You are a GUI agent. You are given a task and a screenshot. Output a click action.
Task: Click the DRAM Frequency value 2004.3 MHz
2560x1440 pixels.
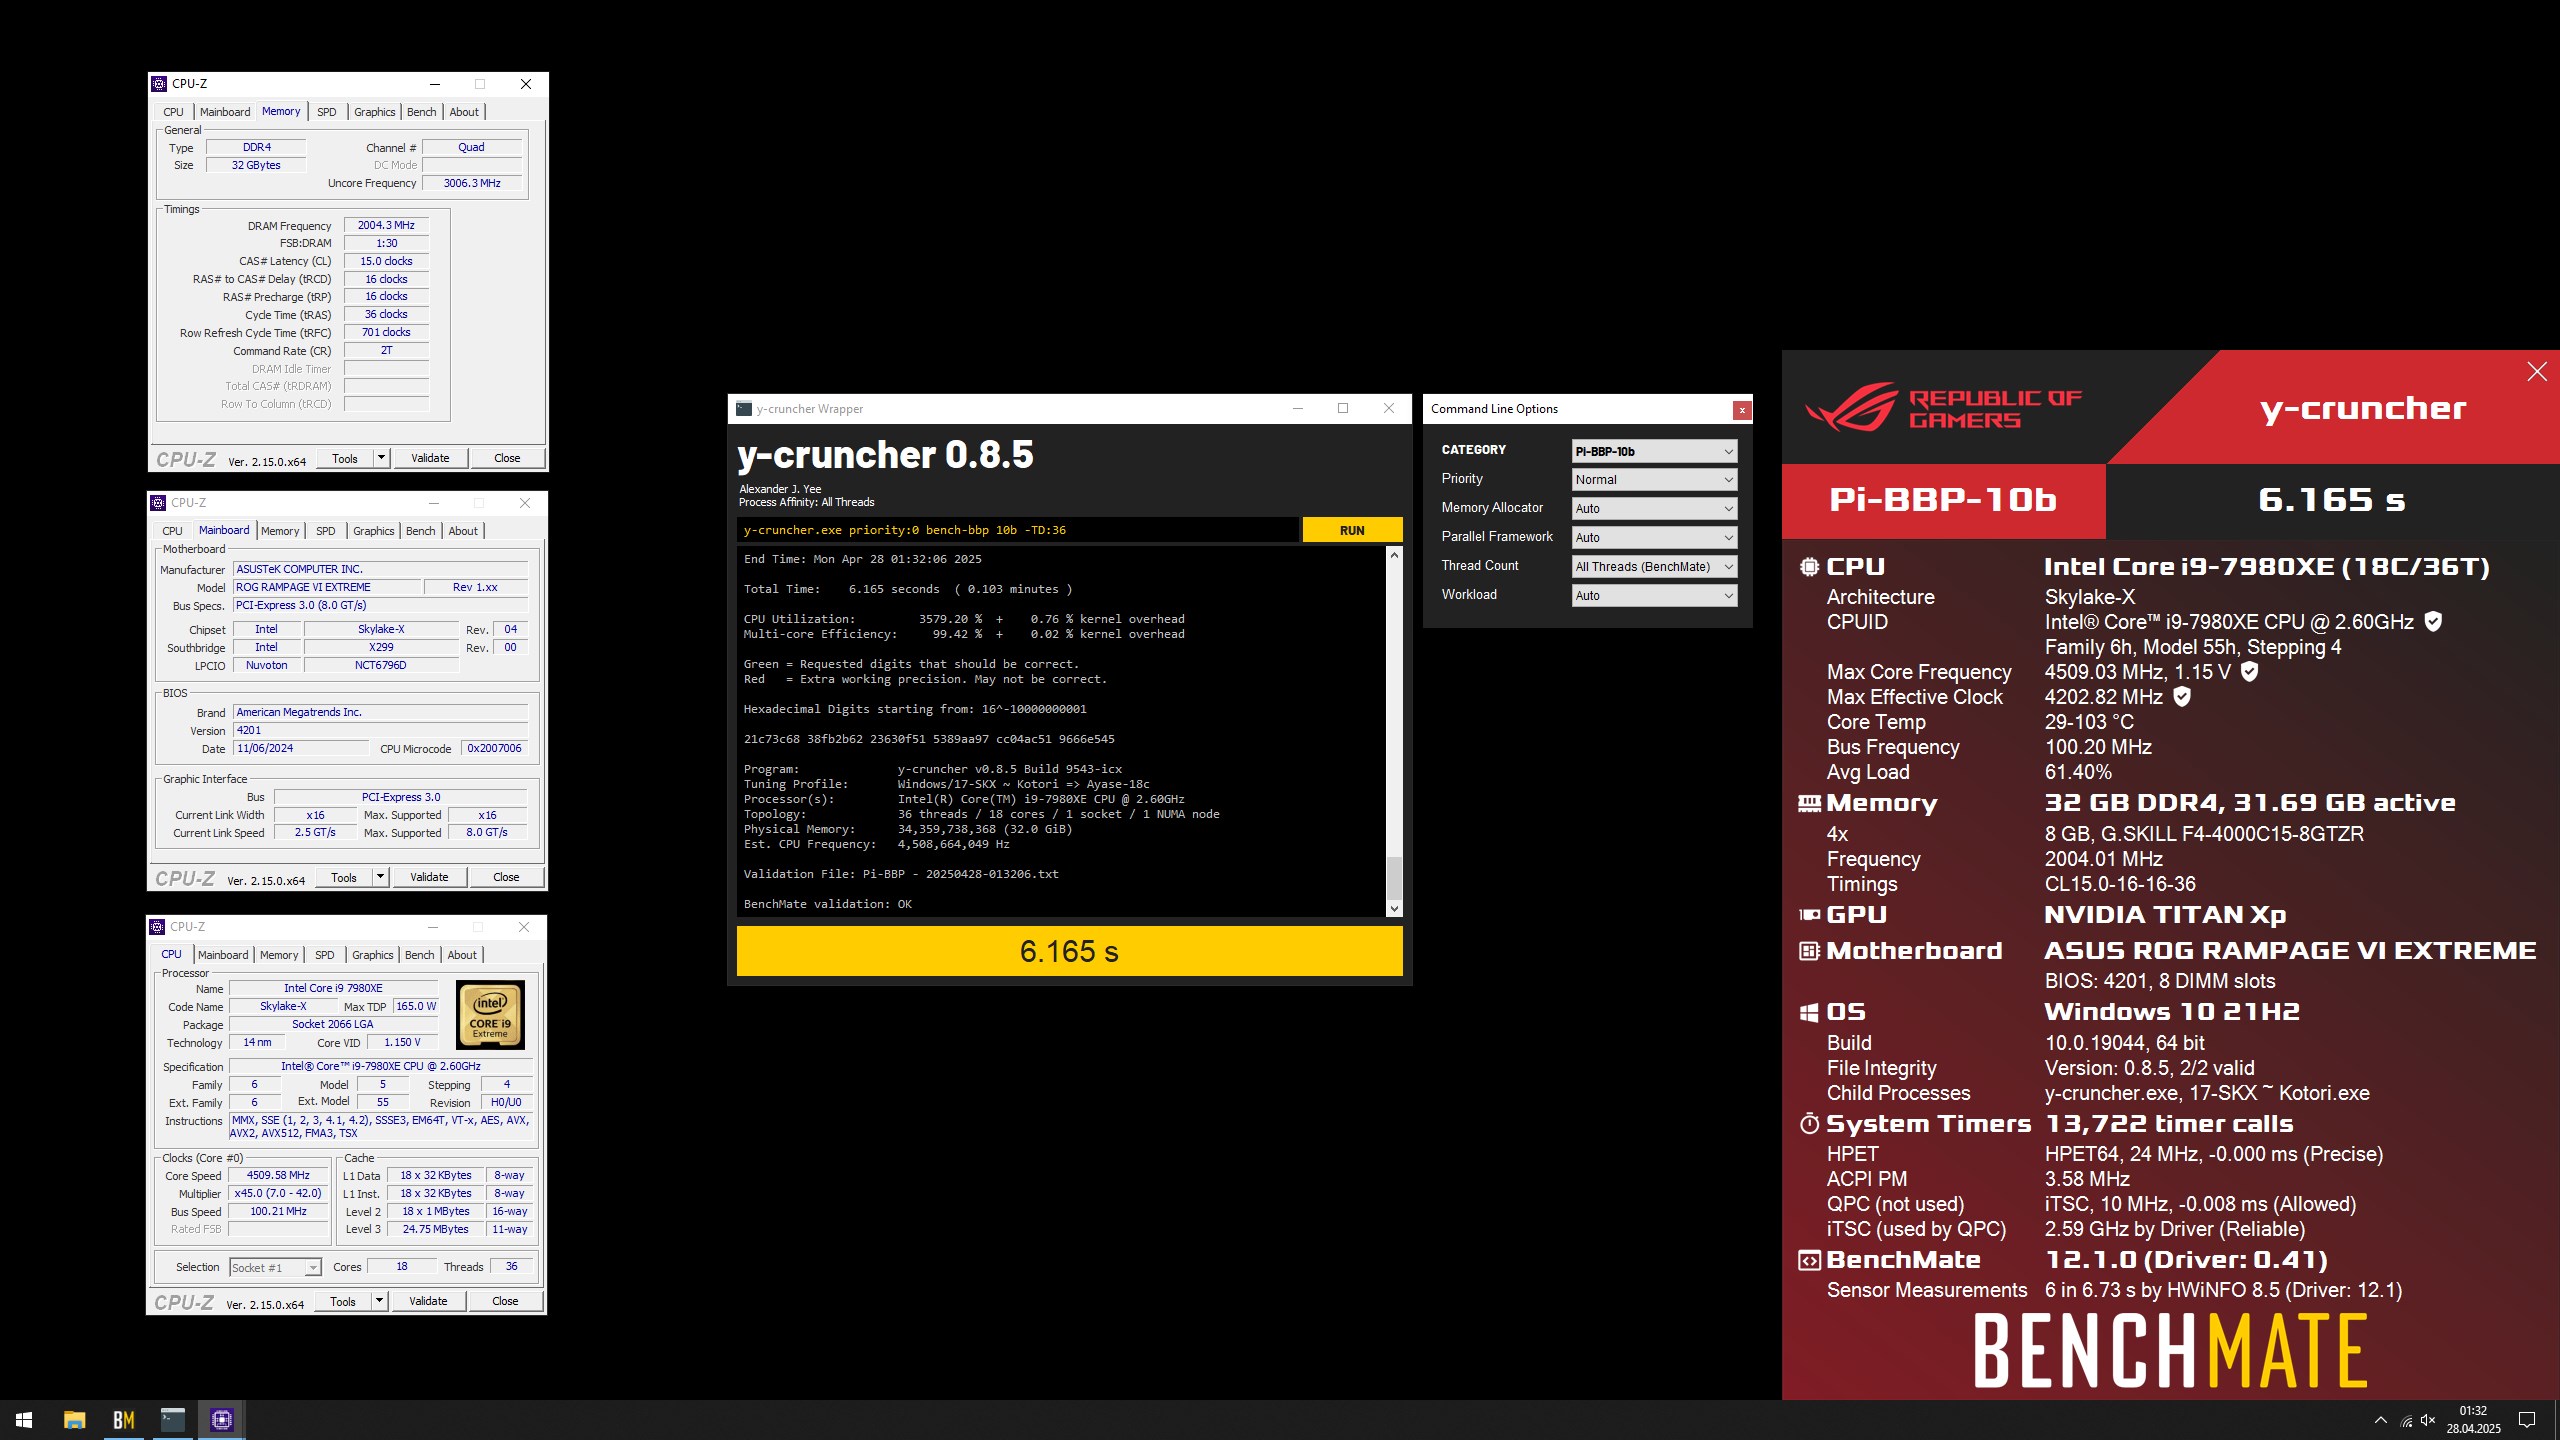click(x=386, y=226)
